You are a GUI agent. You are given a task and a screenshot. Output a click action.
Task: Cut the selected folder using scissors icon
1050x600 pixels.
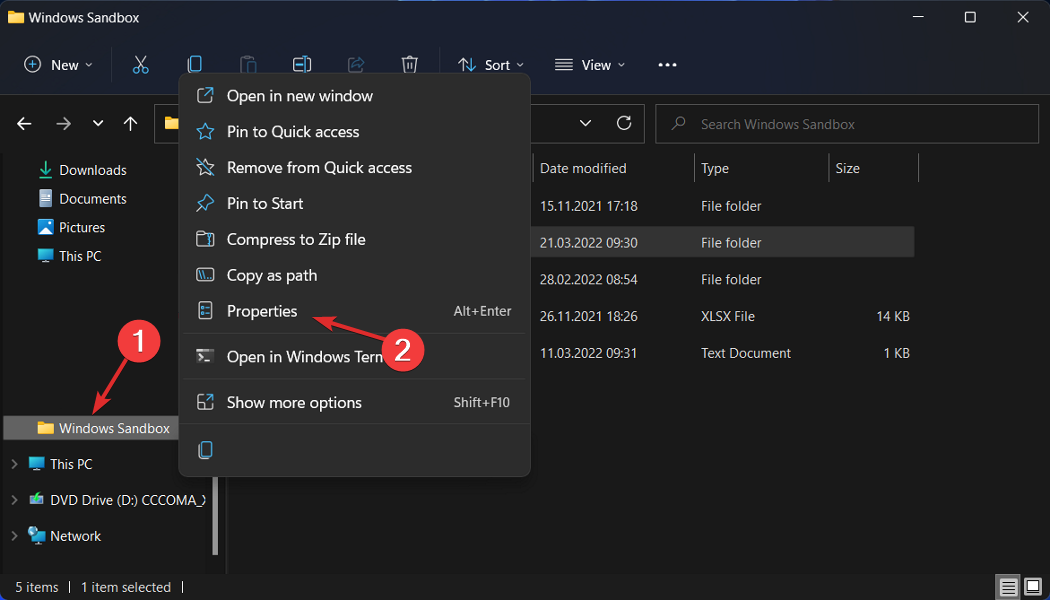(140, 64)
